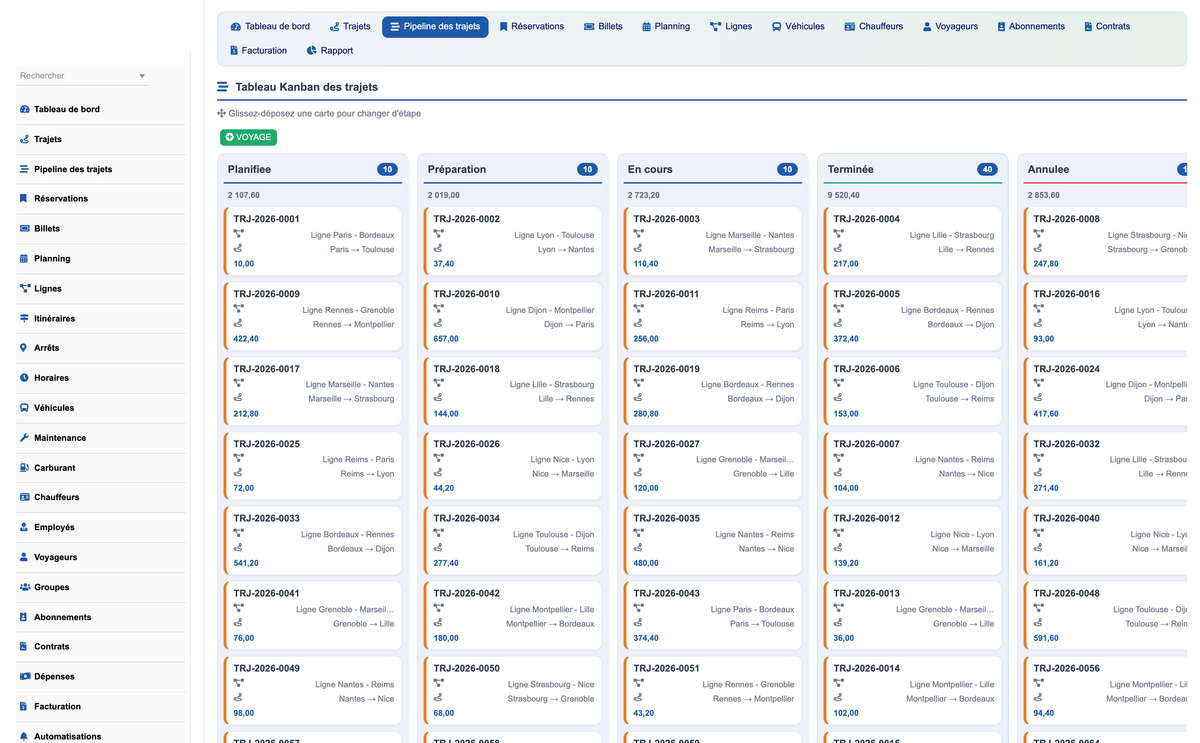Click the Terminée column count badge 40

(987, 170)
